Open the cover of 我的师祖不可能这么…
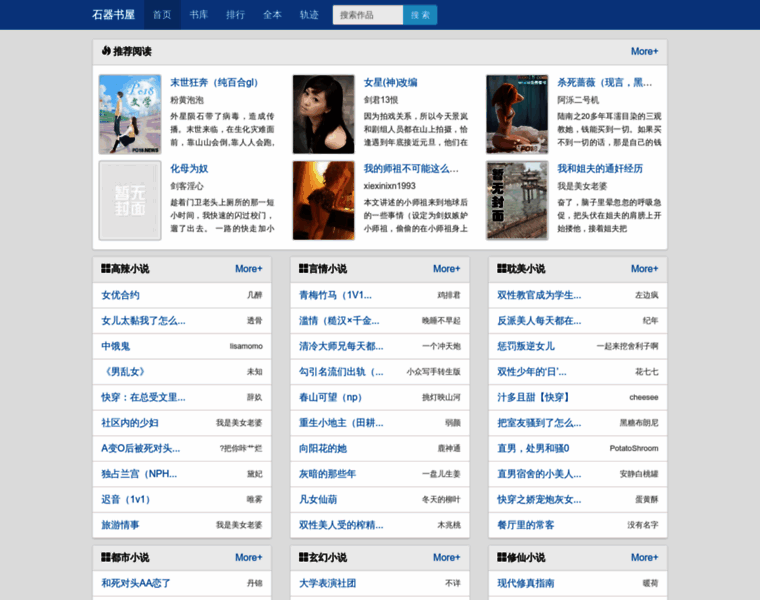This screenshot has width=760, height=600. click(323, 201)
